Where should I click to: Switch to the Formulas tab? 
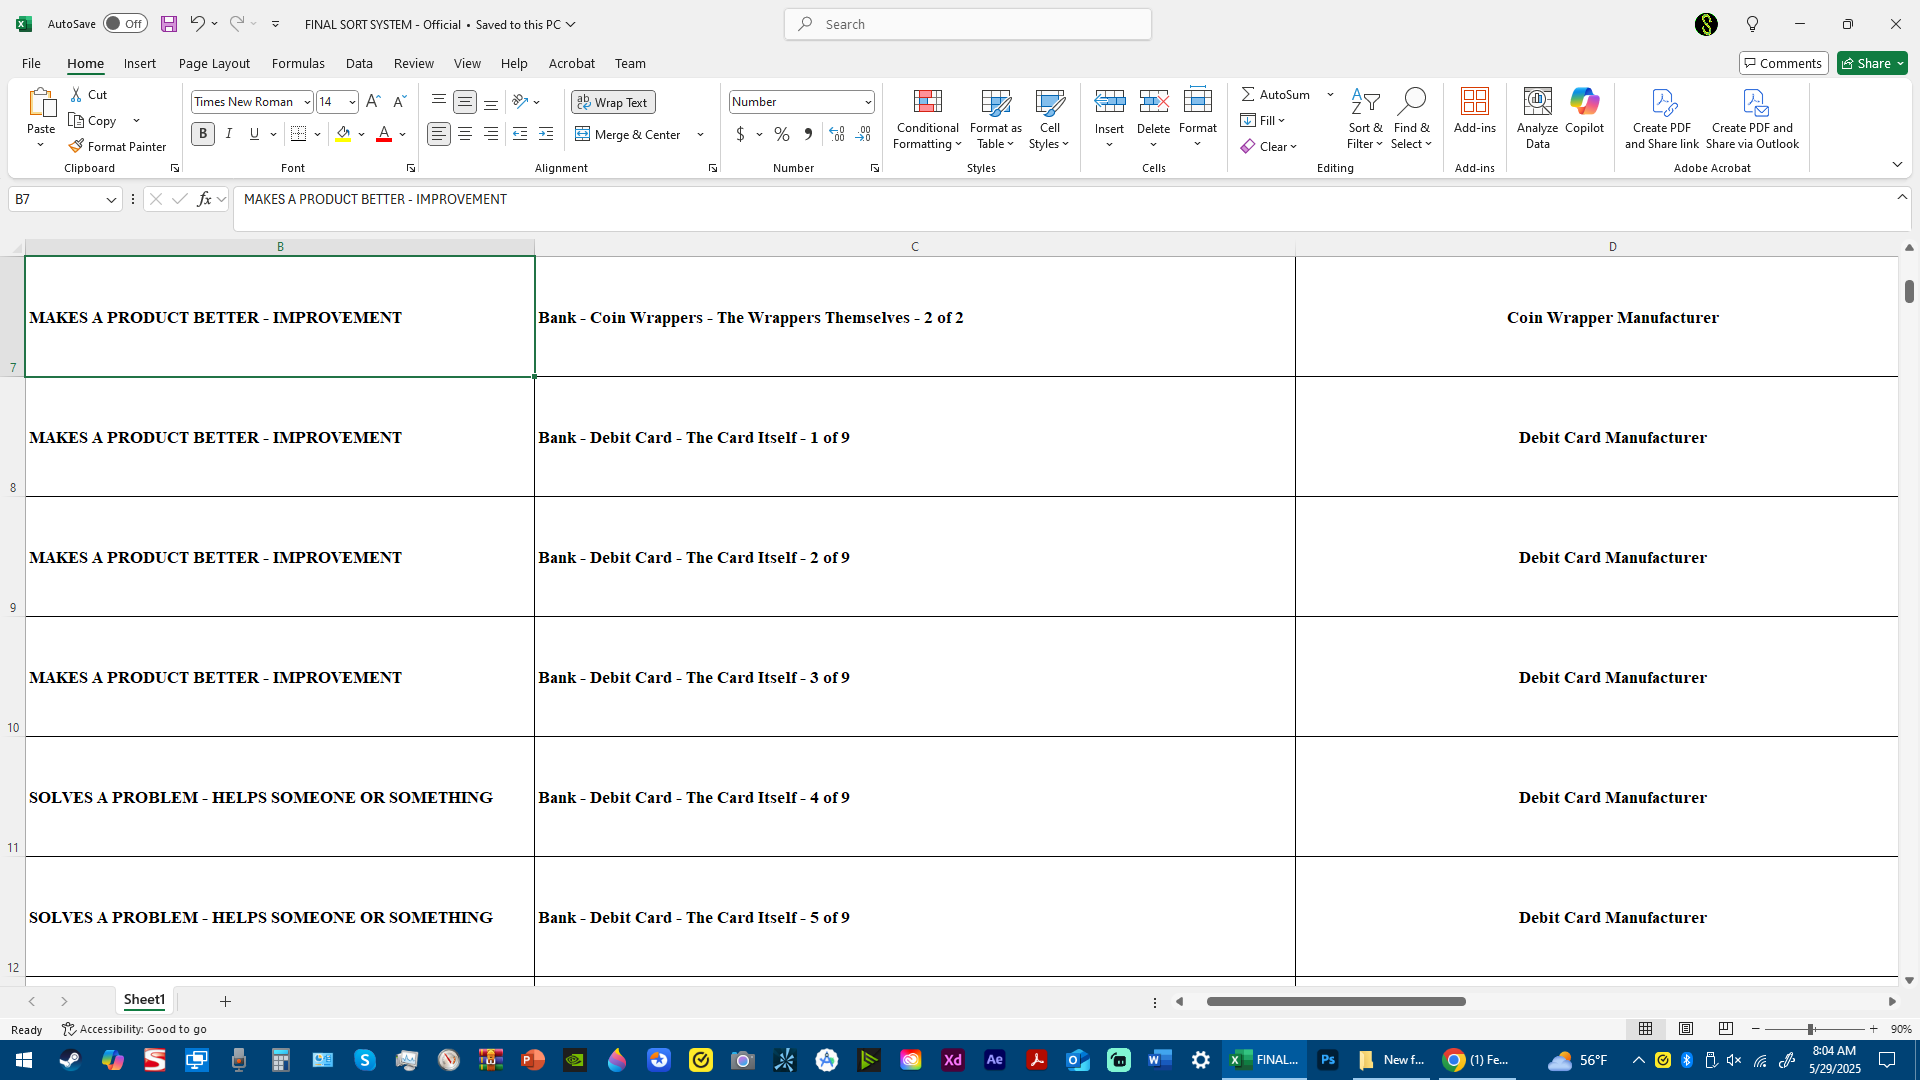pos(298,63)
